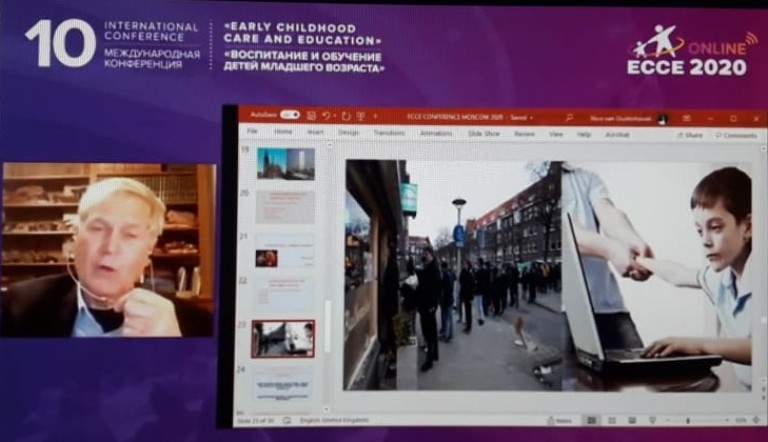Click English (United Kingdom) language indicator

point(334,420)
